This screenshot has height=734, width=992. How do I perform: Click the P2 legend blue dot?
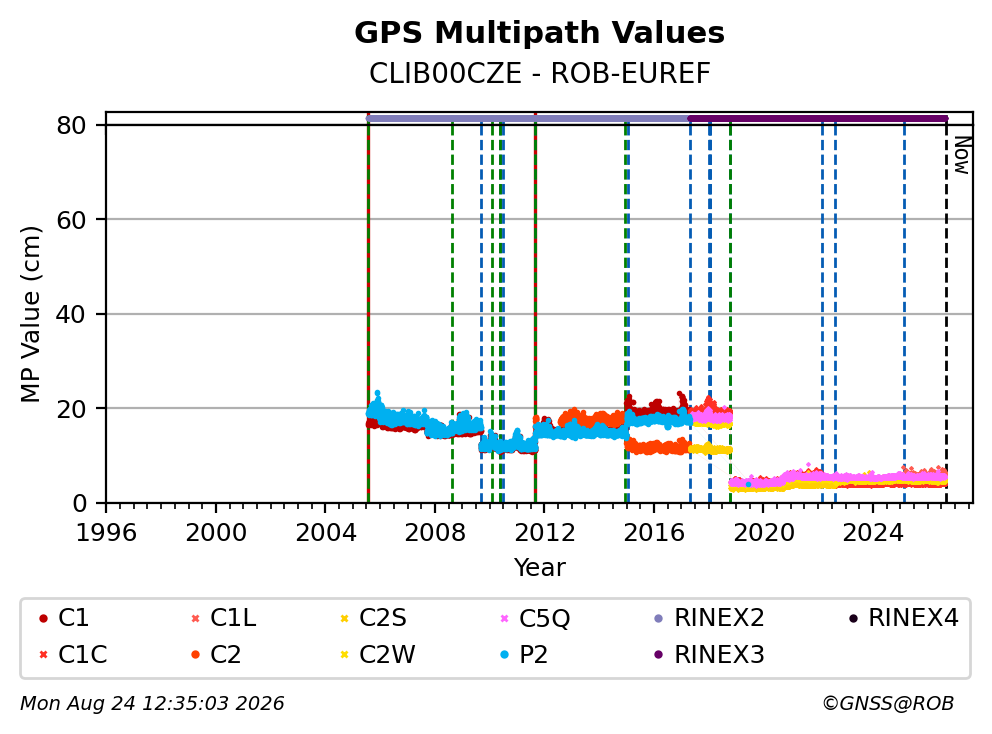504,654
